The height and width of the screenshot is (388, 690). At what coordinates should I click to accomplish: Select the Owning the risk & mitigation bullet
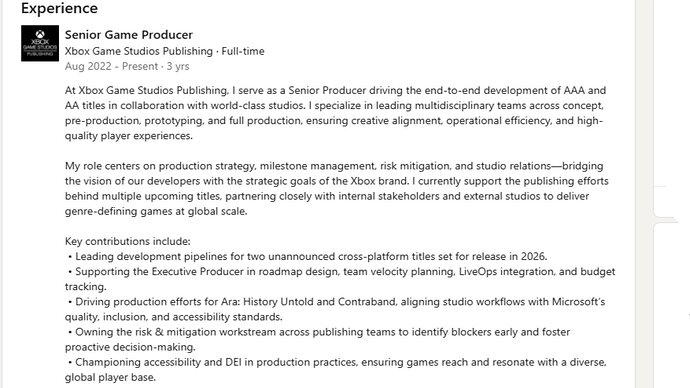click(317, 340)
